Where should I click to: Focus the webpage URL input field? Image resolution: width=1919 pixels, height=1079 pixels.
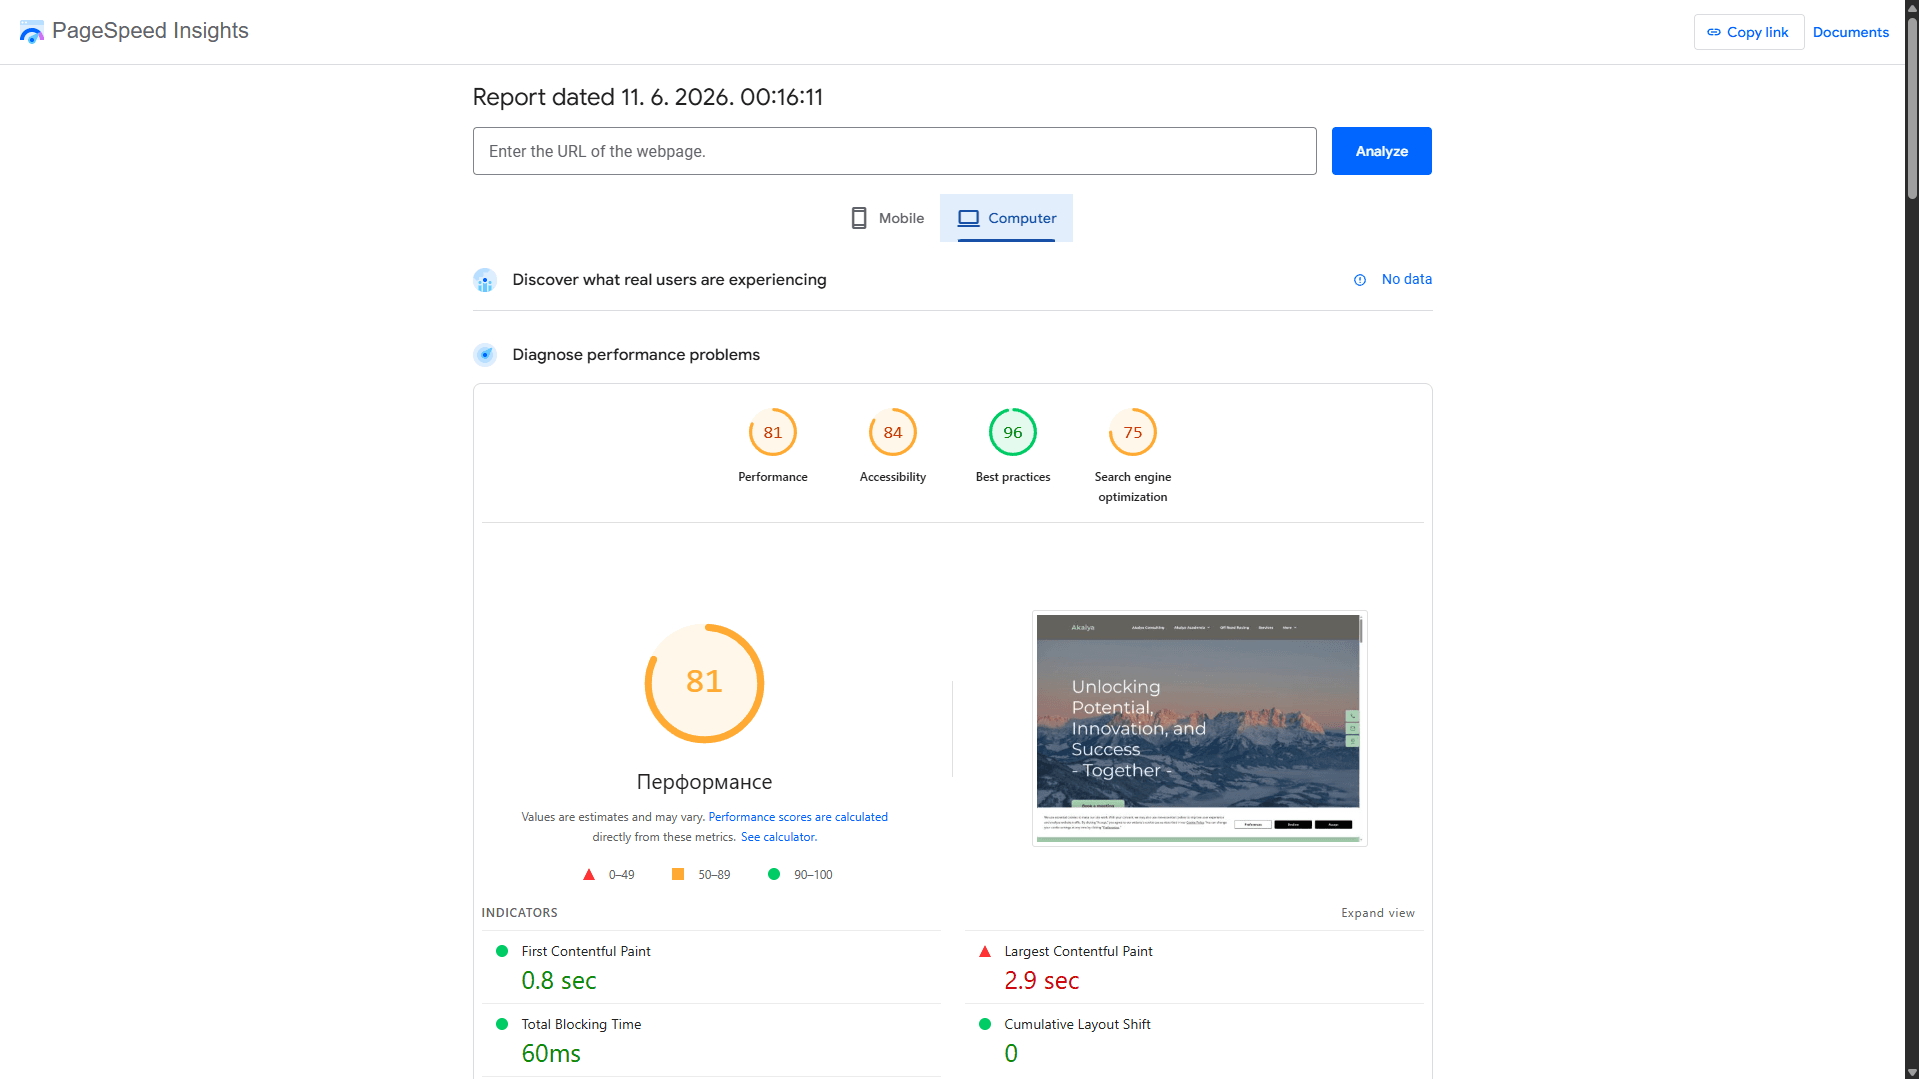pyautogui.click(x=894, y=151)
